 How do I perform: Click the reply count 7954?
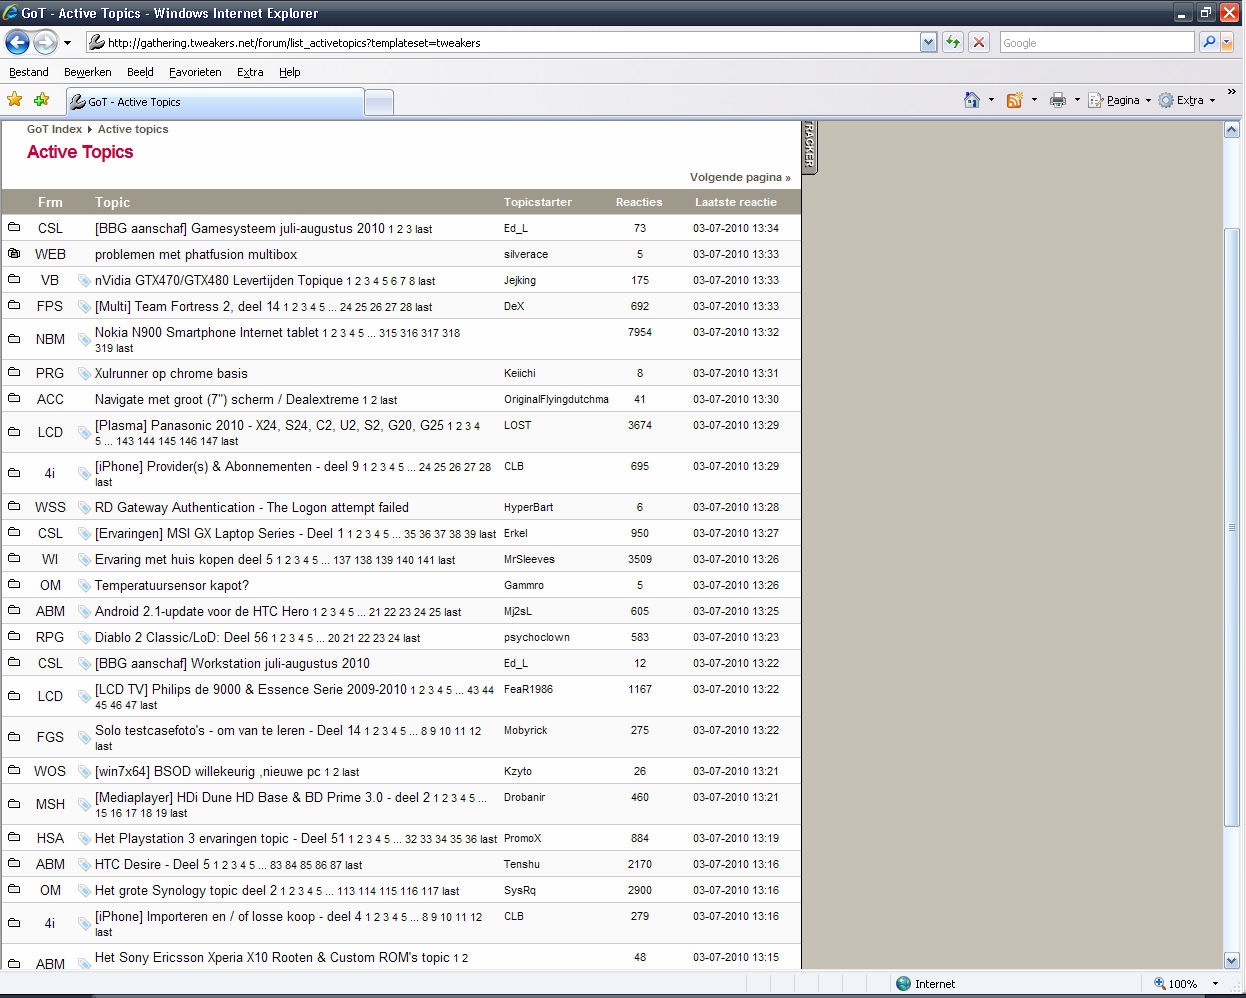tap(640, 332)
